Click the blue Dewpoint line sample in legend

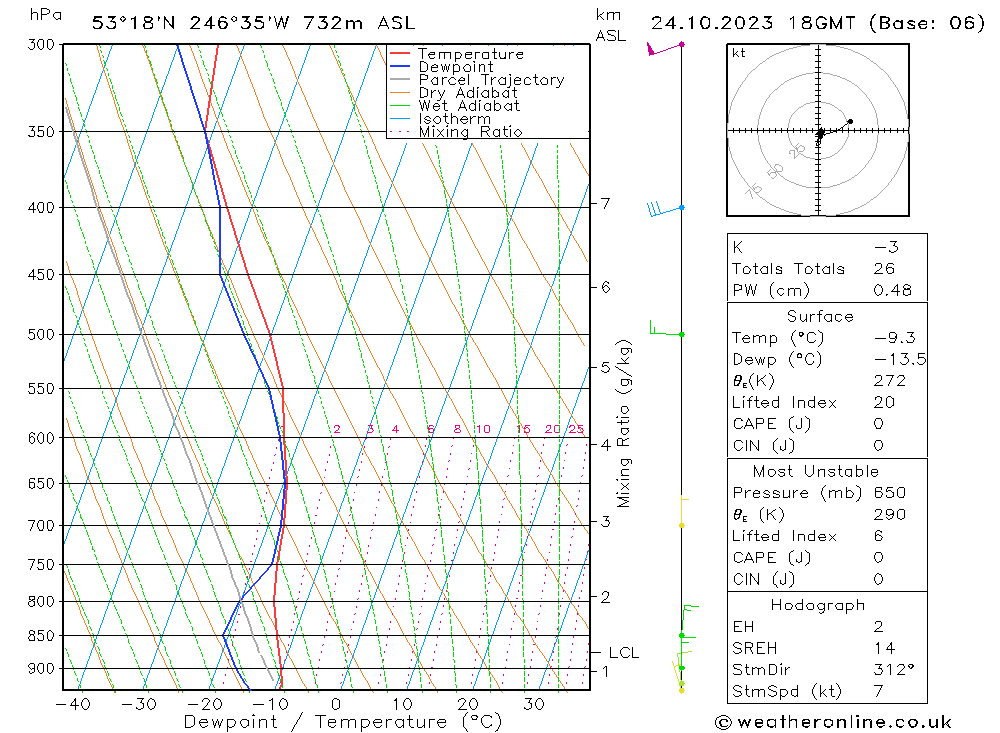(x=399, y=66)
